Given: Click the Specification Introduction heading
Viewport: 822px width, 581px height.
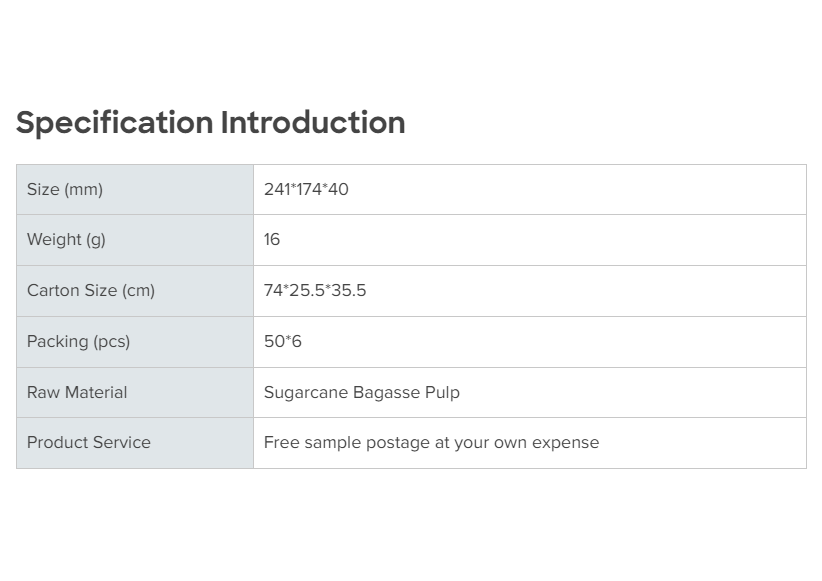Looking at the screenshot, I should click(x=210, y=123).
